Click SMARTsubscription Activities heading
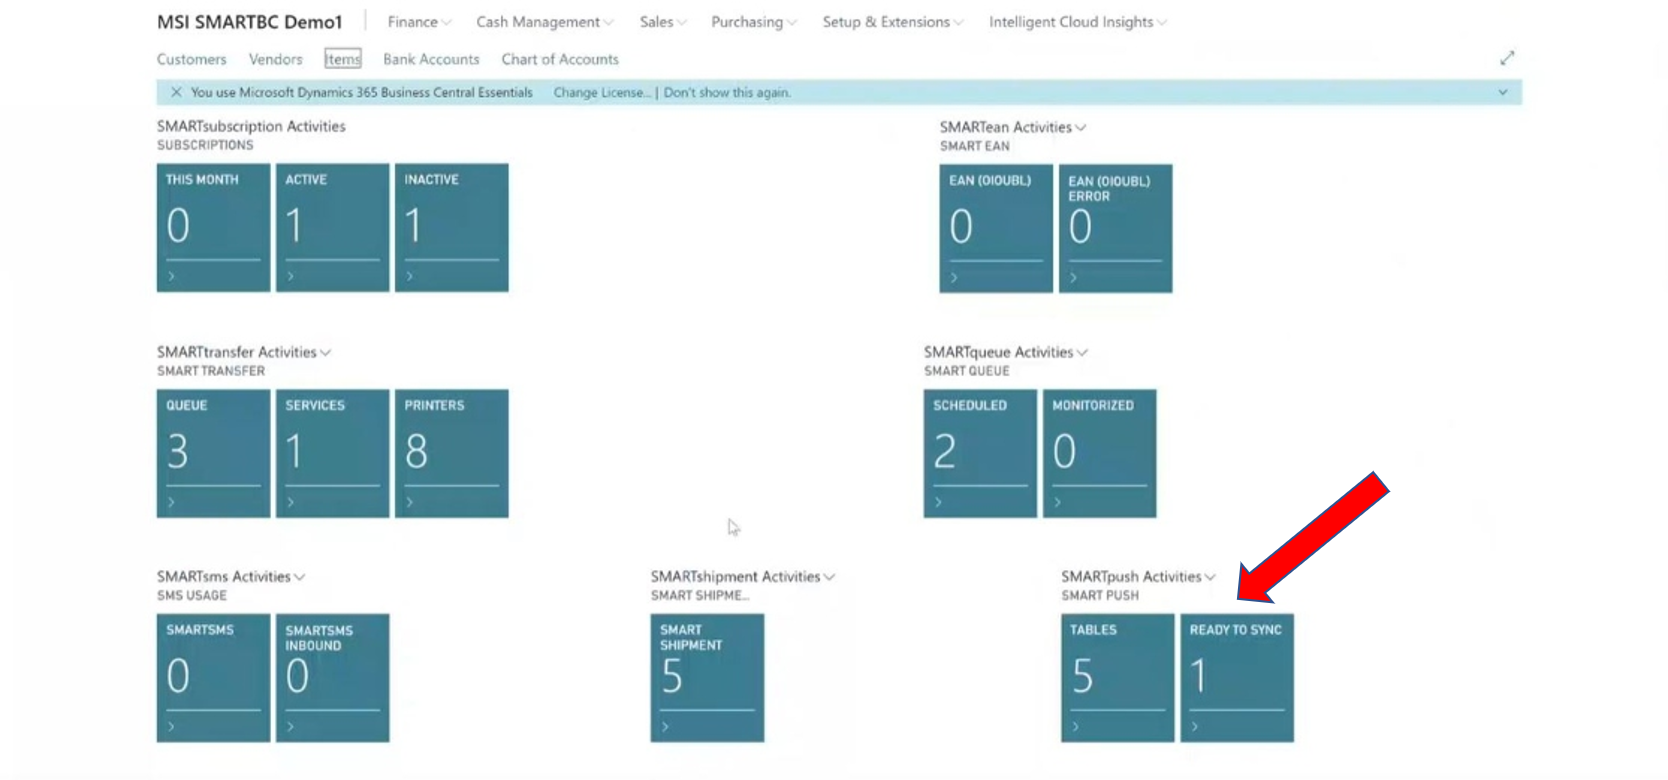This screenshot has width=1668, height=780. coord(251,127)
